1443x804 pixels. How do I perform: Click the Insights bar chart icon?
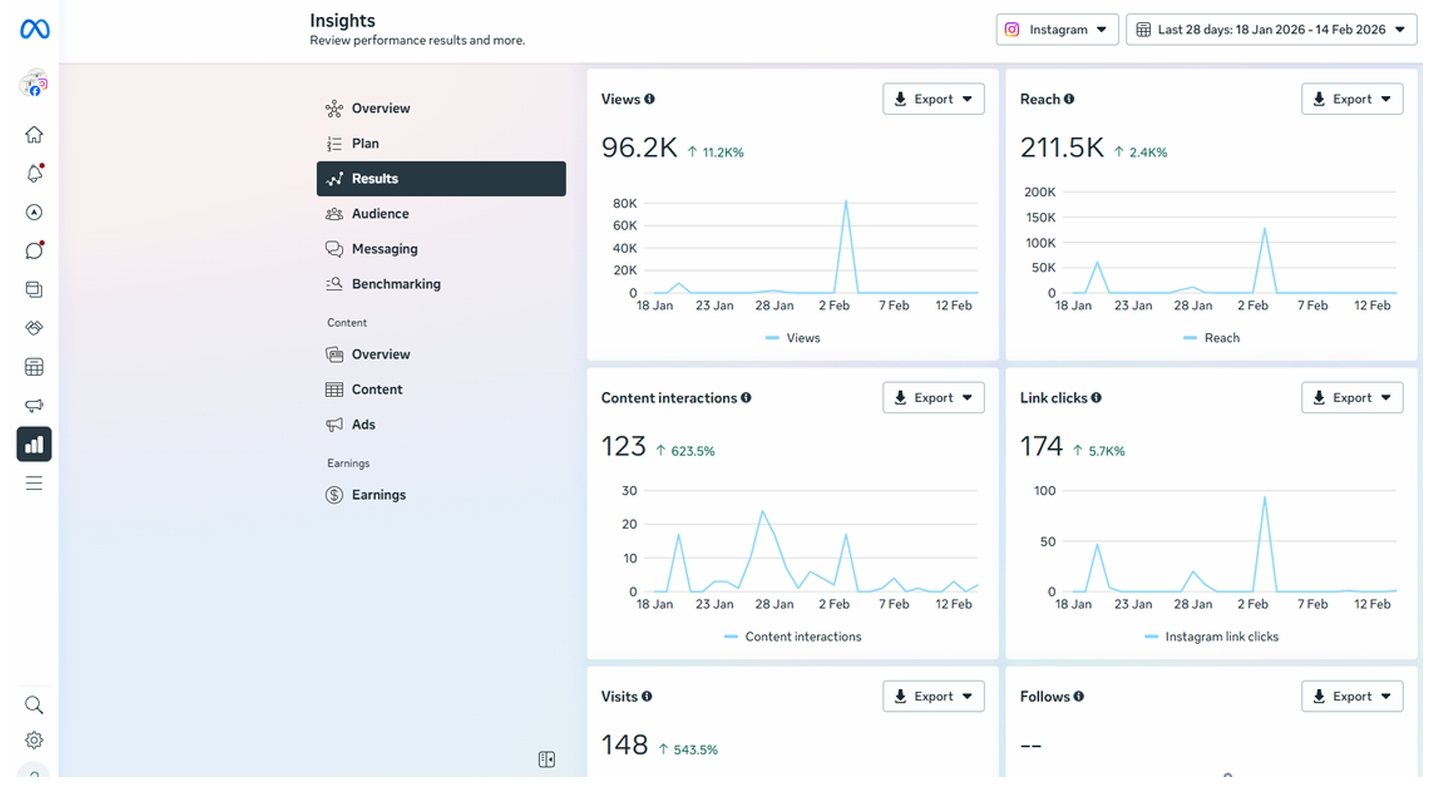point(34,445)
